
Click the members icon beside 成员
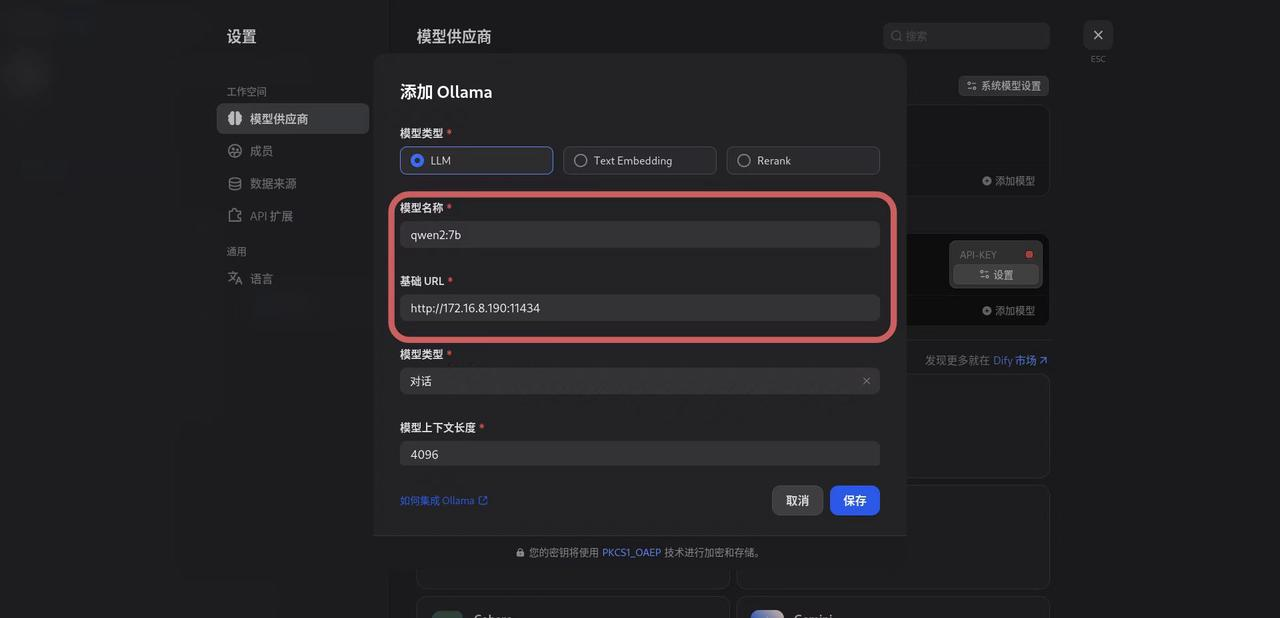[x=235, y=151]
